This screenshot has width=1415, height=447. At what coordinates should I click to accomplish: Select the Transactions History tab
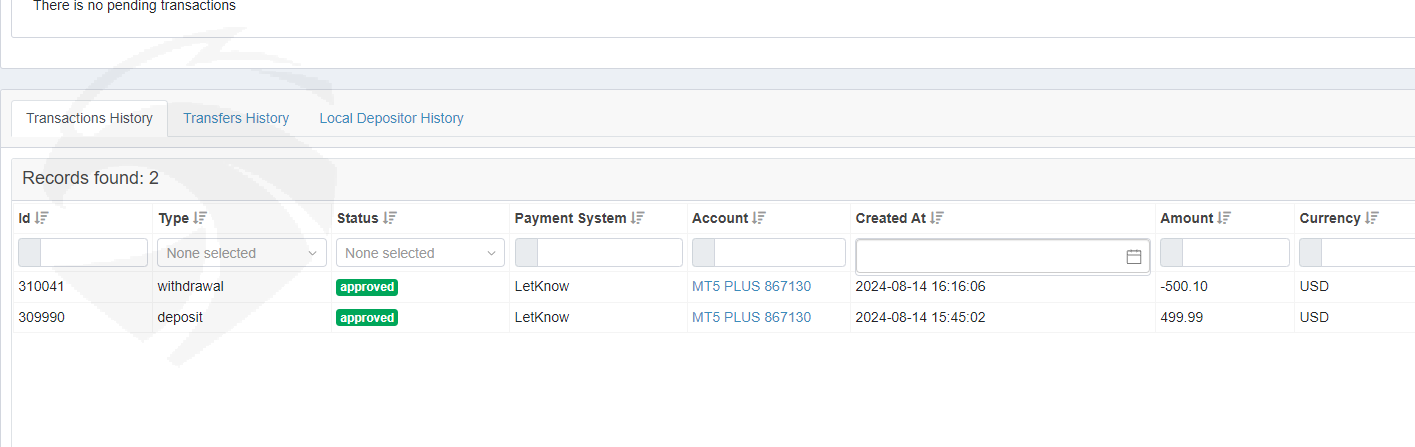click(x=89, y=118)
